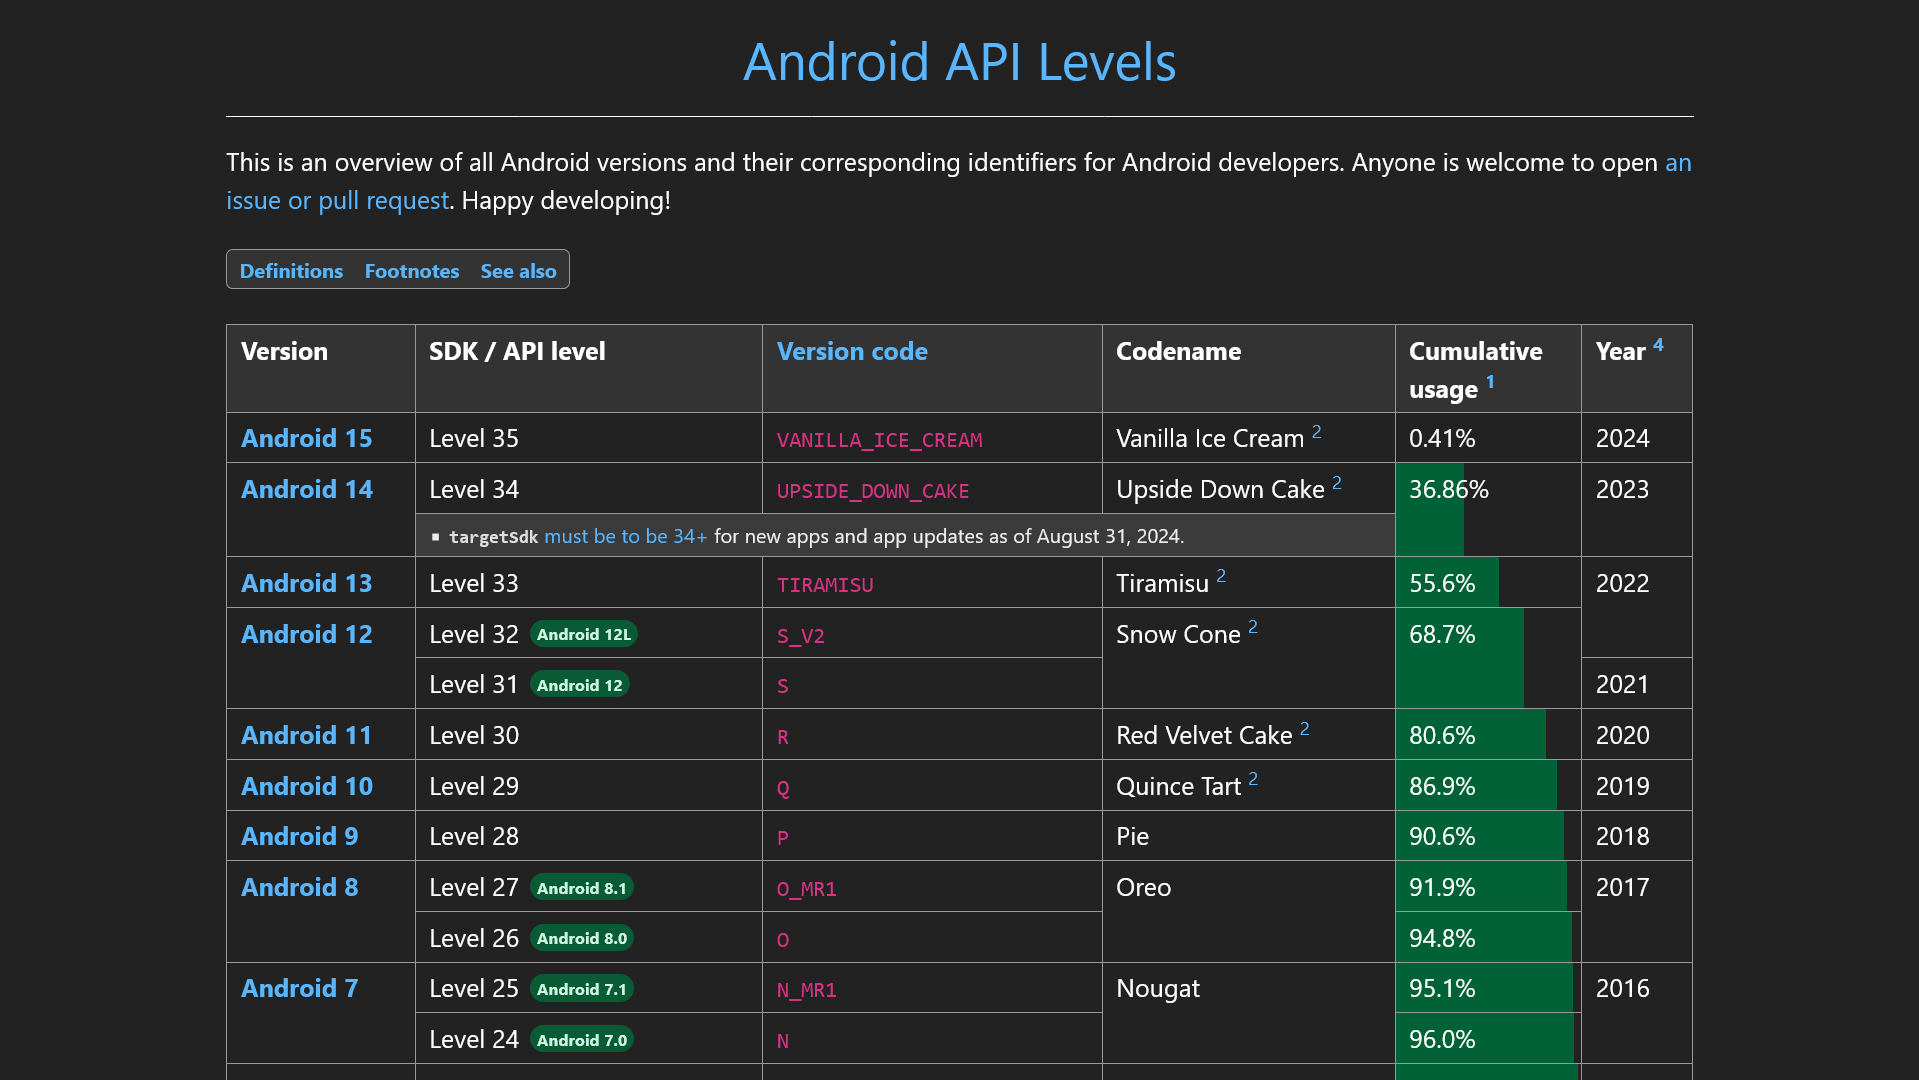Image resolution: width=1919 pixels, height=1080 pixels.
Task: Click footnote 2 beside Tiramisu
Action: pyautogui.click(x=1221, y=577)
